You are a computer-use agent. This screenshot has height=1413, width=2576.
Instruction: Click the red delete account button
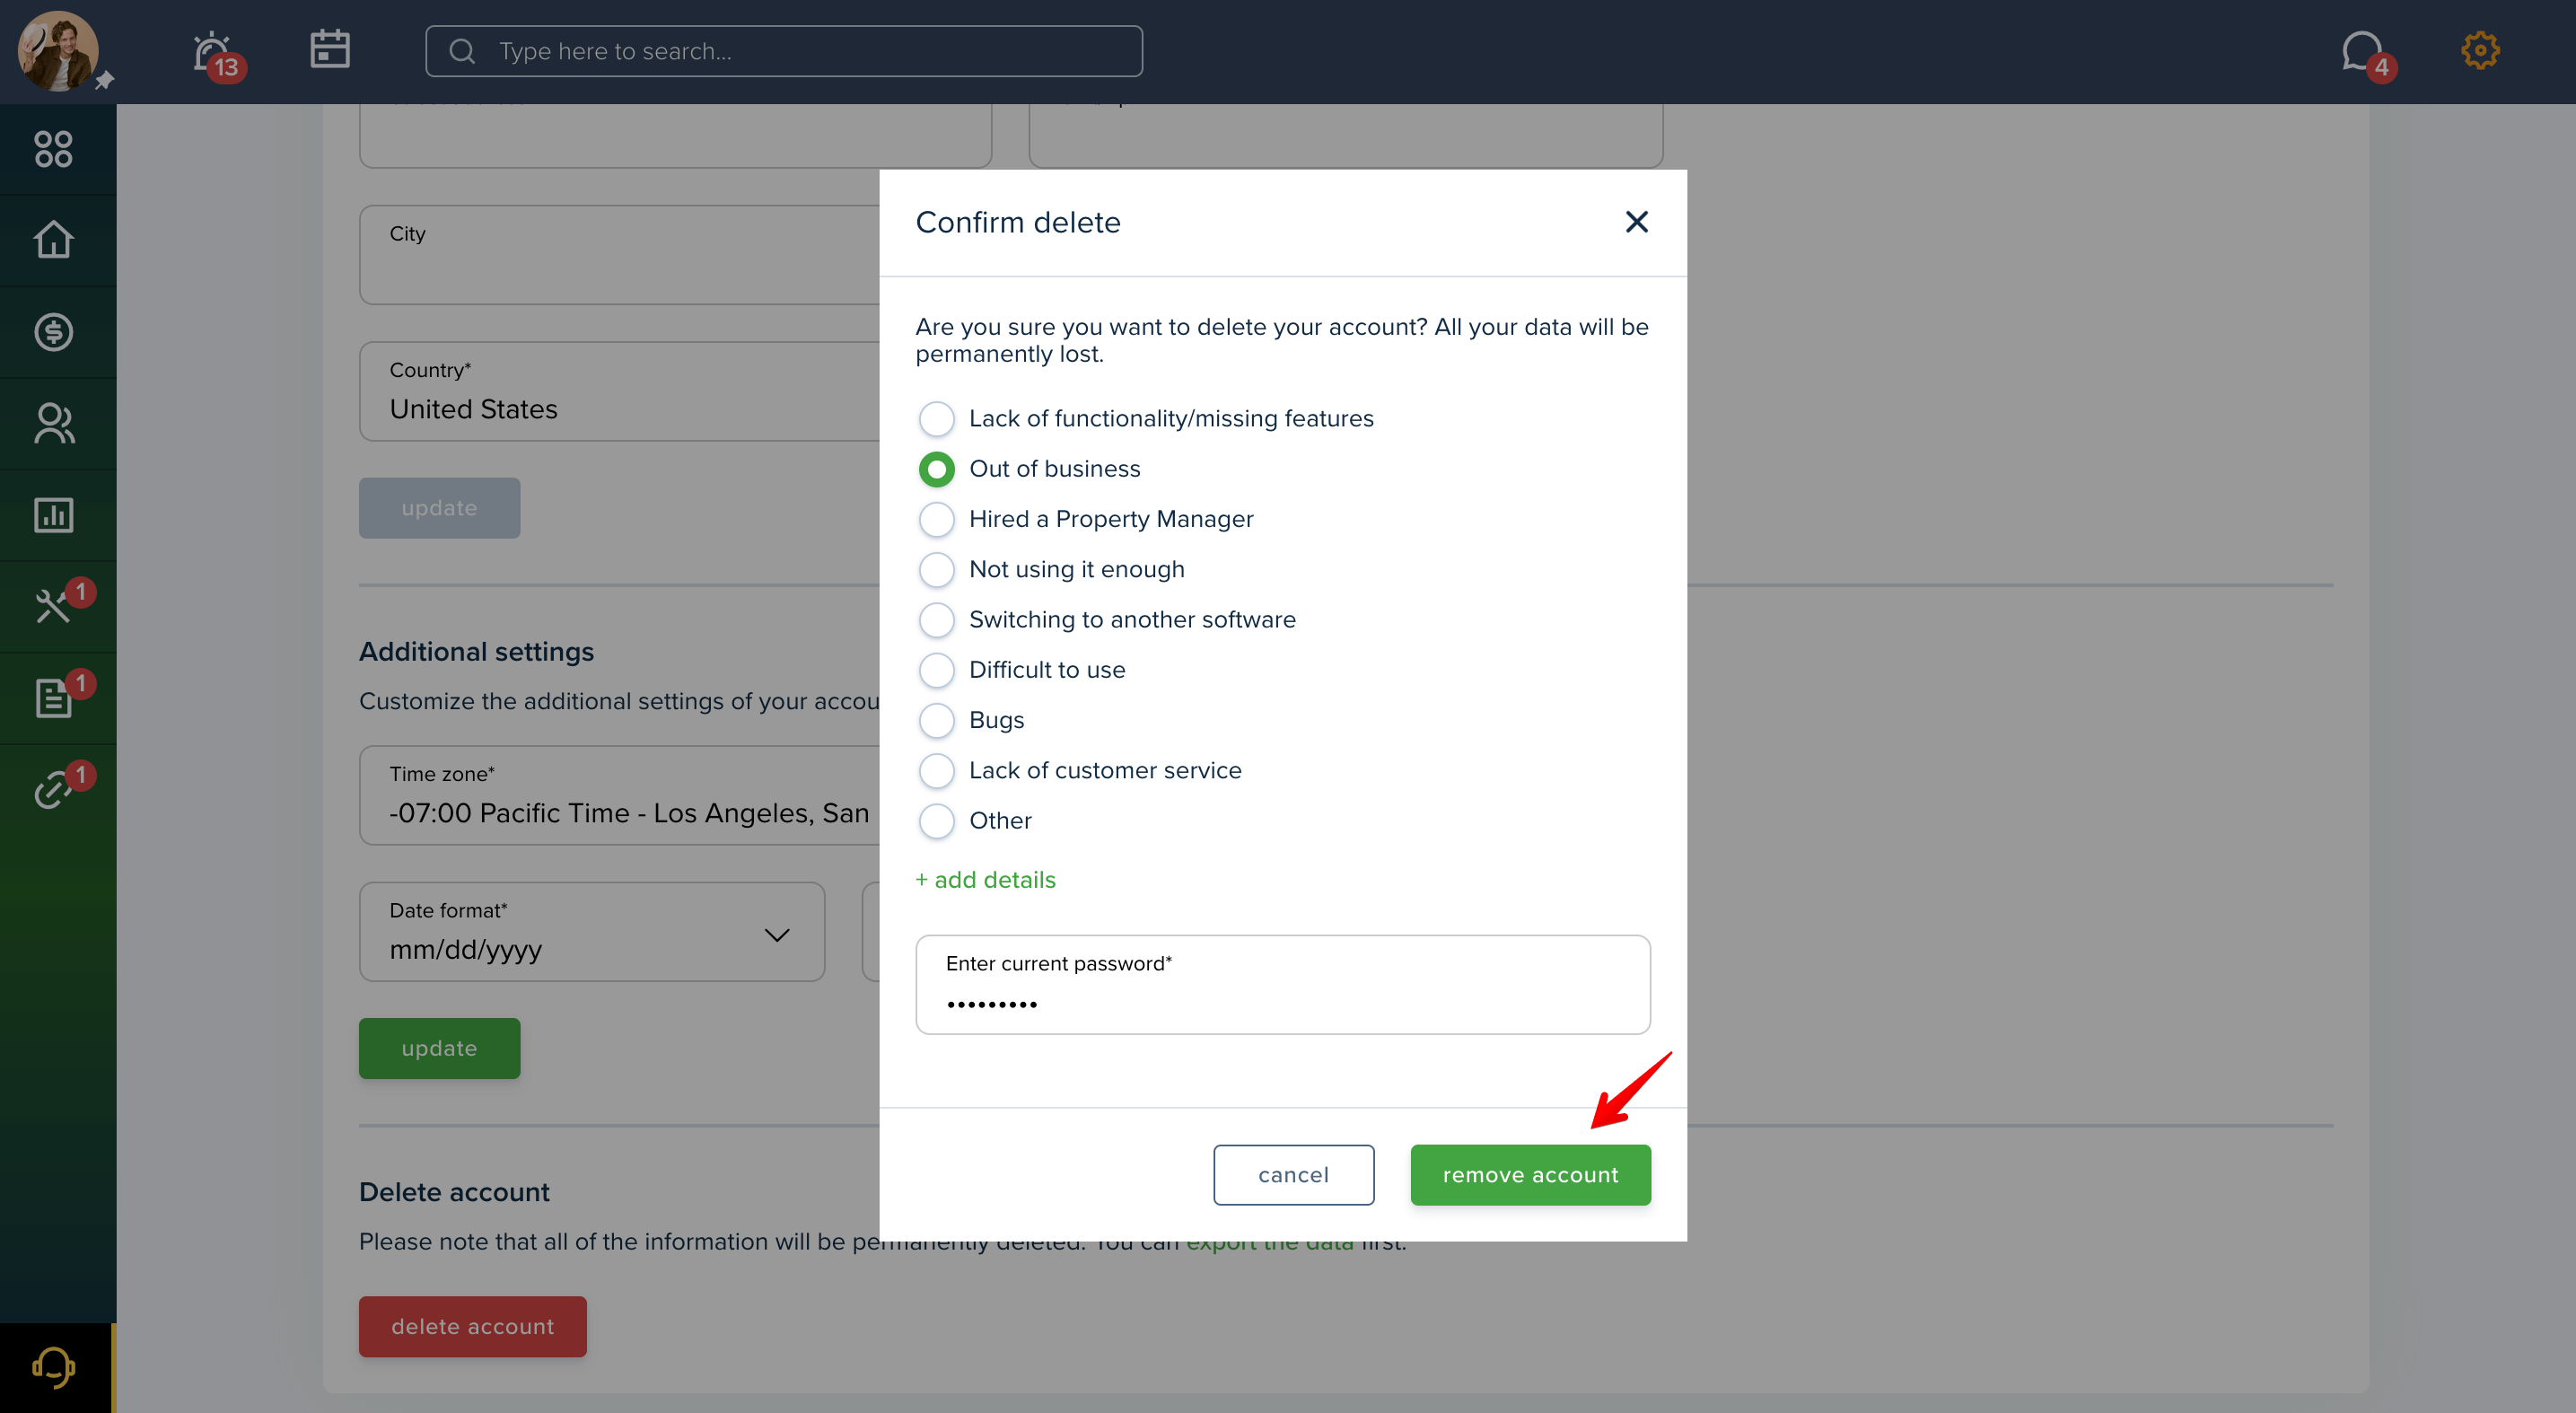pos(472,1327)
